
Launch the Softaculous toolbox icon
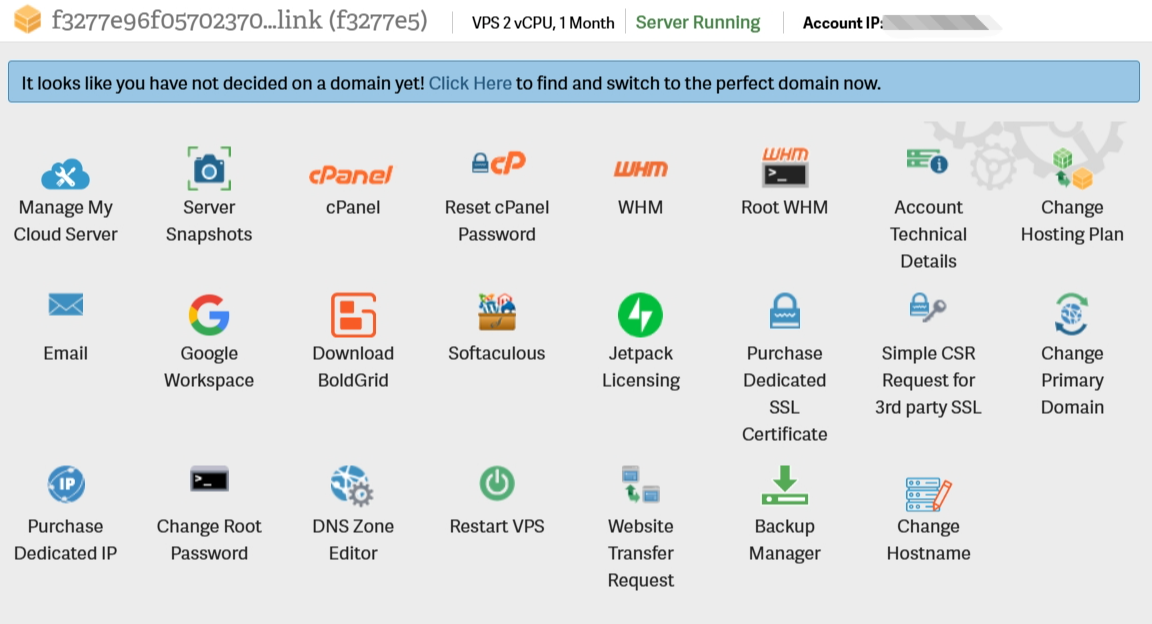(x=497, y=312)
